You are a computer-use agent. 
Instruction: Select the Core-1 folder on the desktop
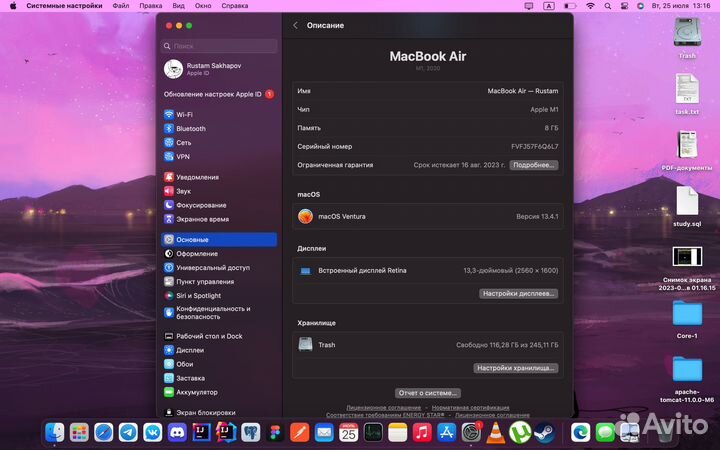coord(687,319)
